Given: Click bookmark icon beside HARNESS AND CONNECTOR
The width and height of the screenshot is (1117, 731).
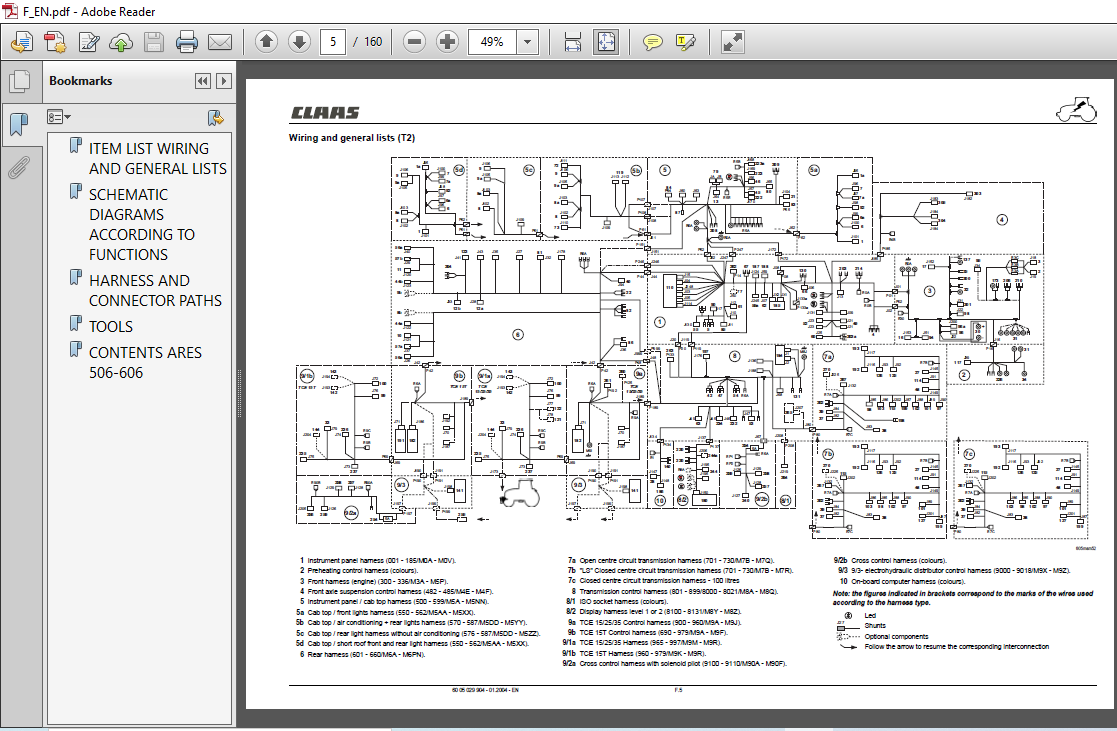Looking at the screenshot, I should click(76, 278).
